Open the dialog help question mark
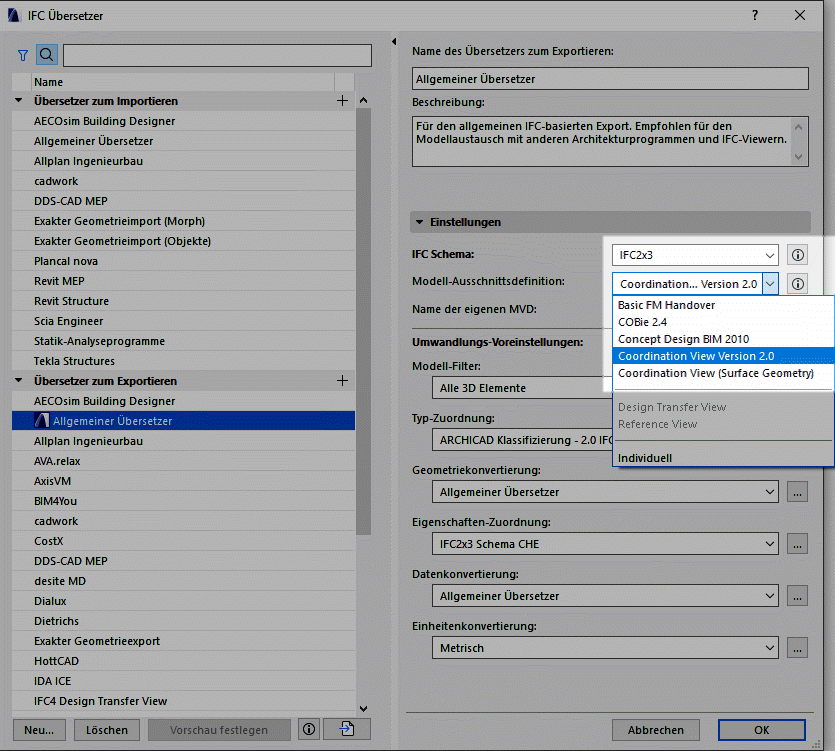The width and height of the screenshot is (835, 751). click(755, 15)
